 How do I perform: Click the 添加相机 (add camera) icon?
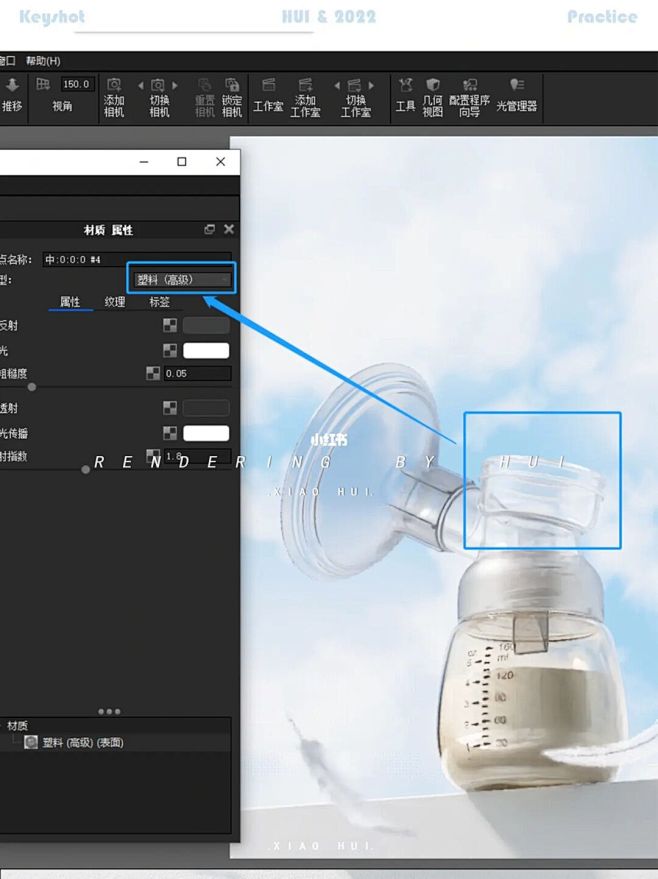click(114, 97)
